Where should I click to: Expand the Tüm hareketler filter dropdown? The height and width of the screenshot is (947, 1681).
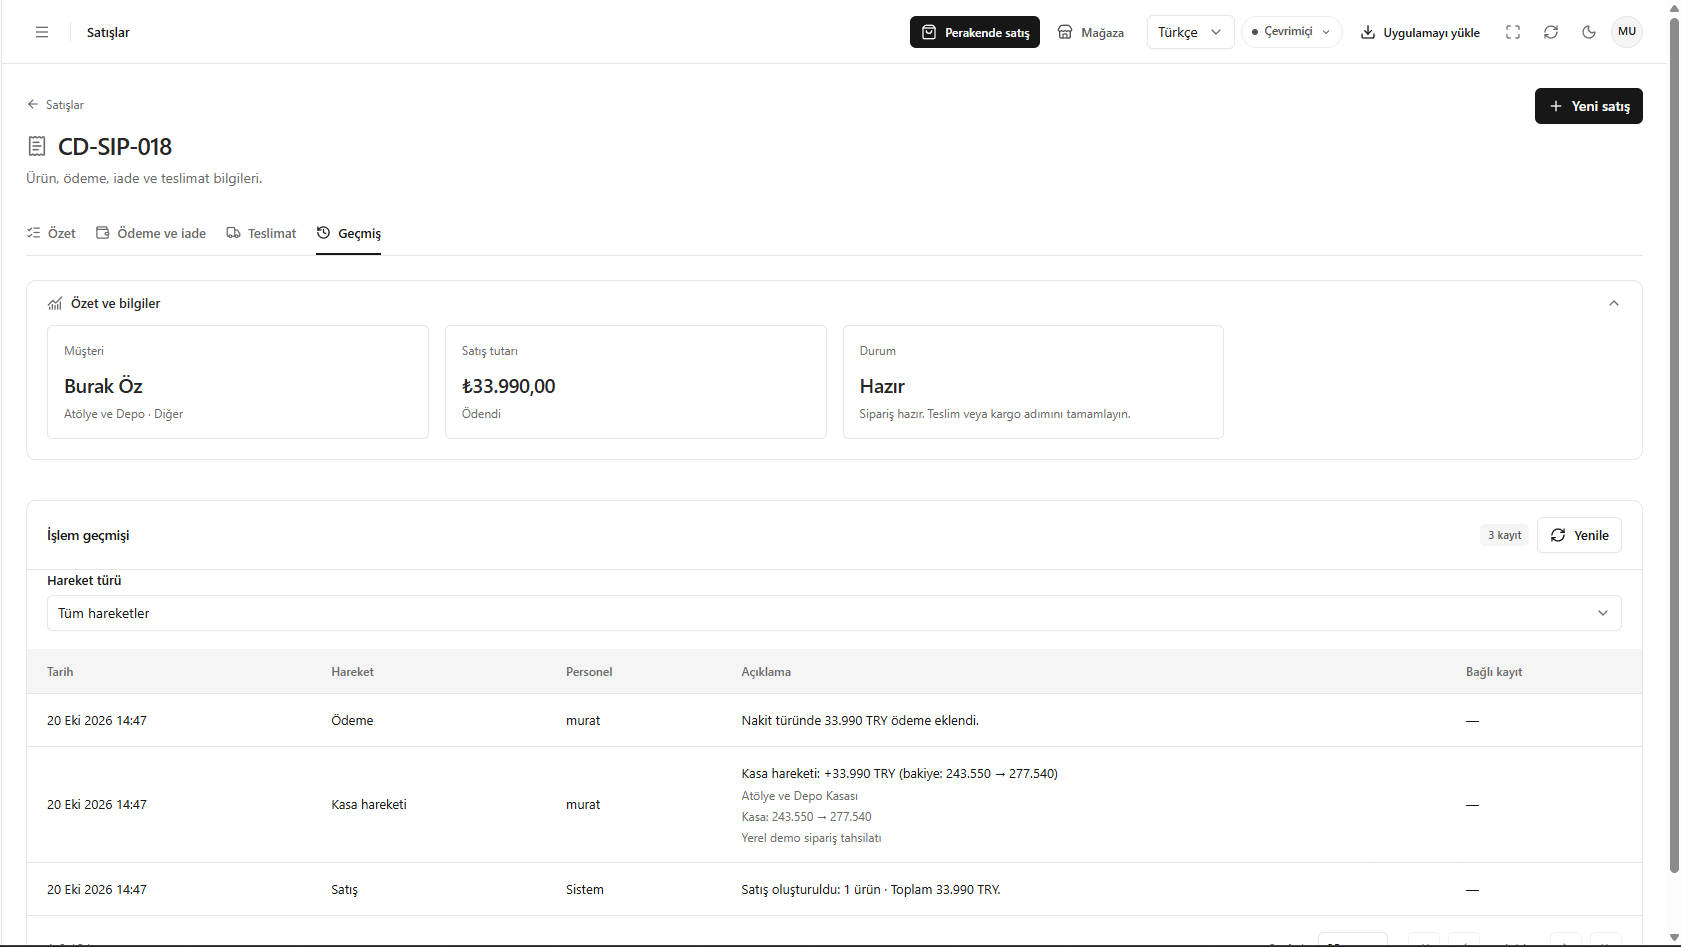pyautogui.click(x=834, y=613)
